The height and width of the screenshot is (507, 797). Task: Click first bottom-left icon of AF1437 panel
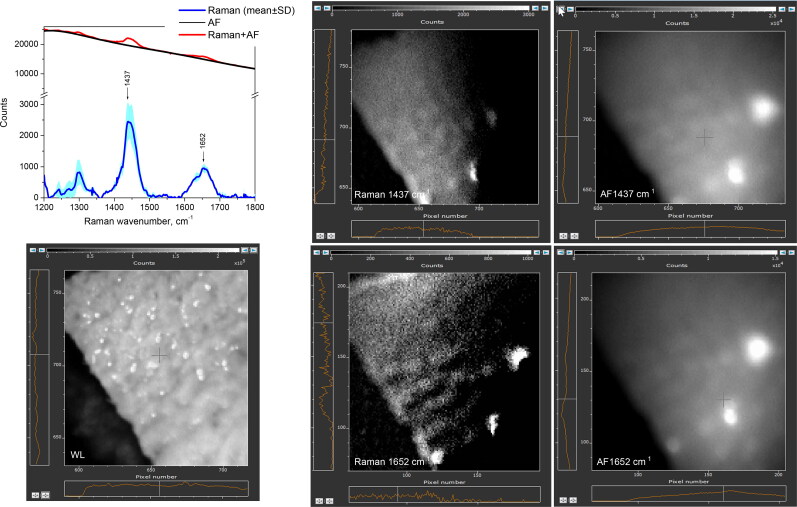563,236
